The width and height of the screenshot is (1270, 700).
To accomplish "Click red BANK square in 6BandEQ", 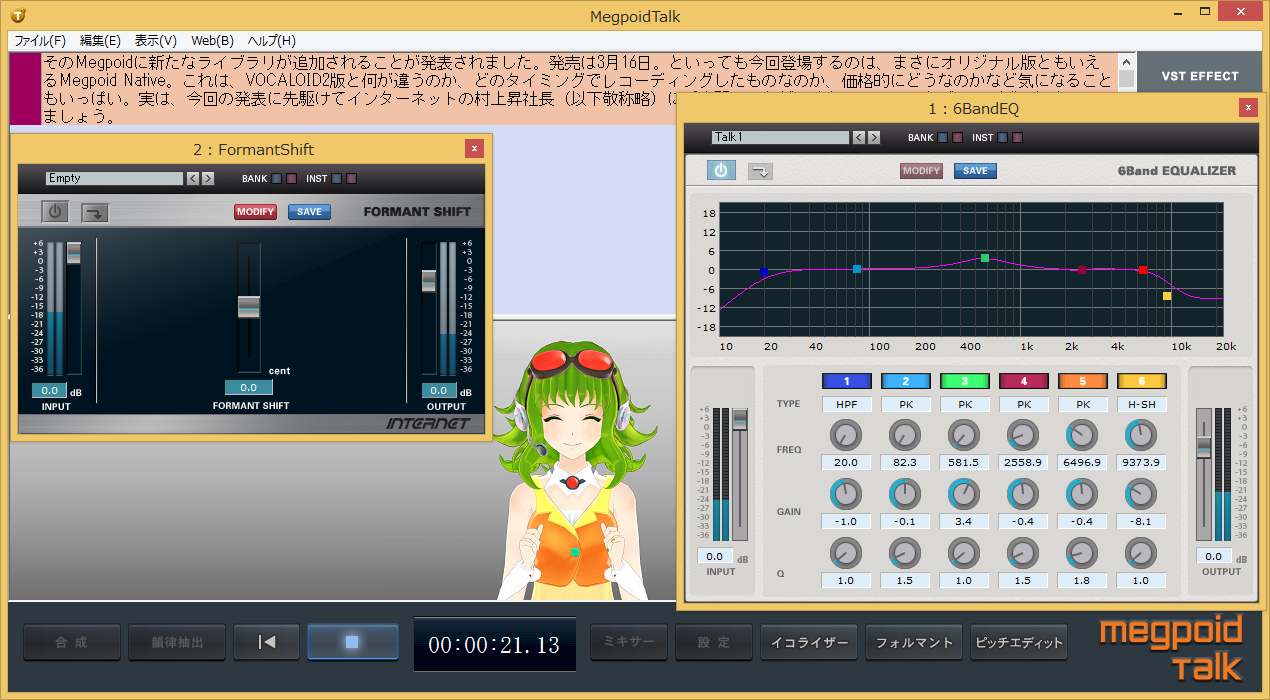I will coord(956,138).
